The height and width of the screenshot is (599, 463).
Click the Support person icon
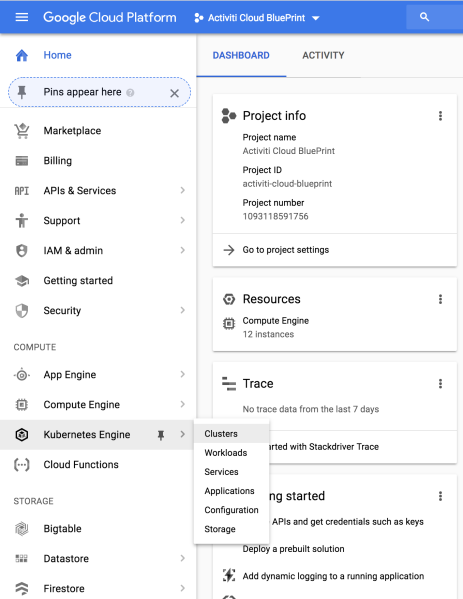[22, 220]
